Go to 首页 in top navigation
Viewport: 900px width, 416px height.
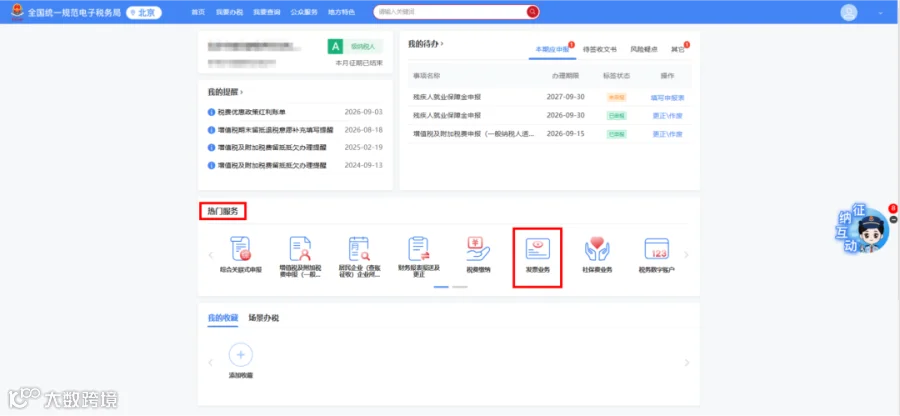(x=198, y=12)
